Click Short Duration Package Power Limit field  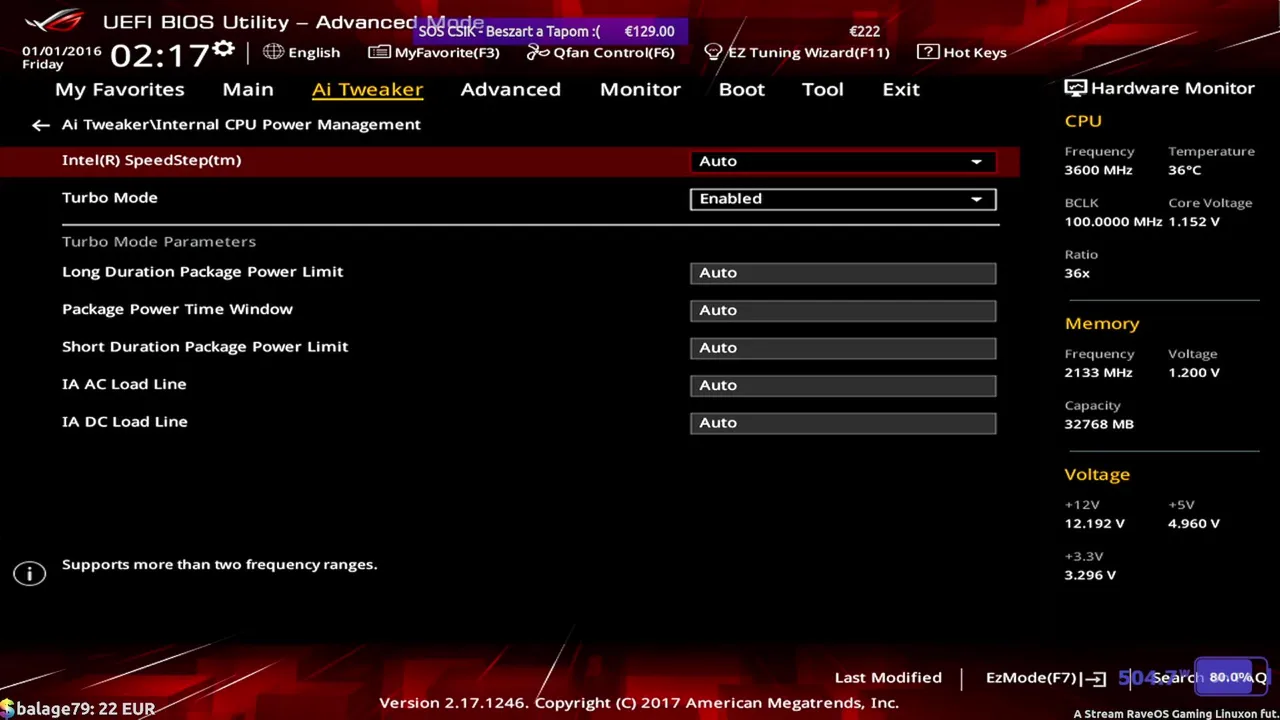[843, 348]
